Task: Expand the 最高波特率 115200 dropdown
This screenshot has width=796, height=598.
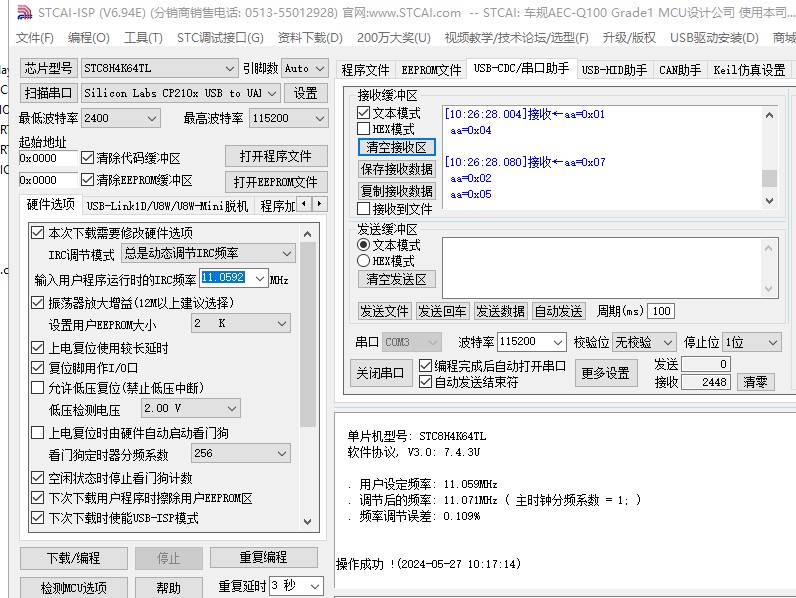Action: pyautogui.click(x=319, y=118)
